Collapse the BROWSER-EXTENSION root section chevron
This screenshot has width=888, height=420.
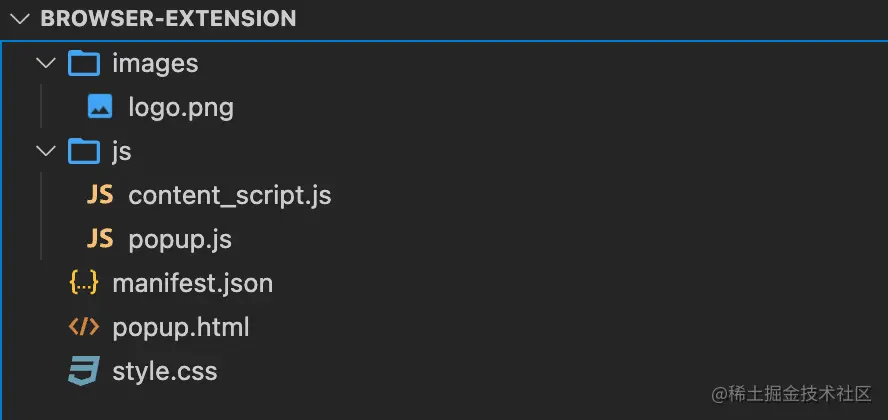coord(17,18)
